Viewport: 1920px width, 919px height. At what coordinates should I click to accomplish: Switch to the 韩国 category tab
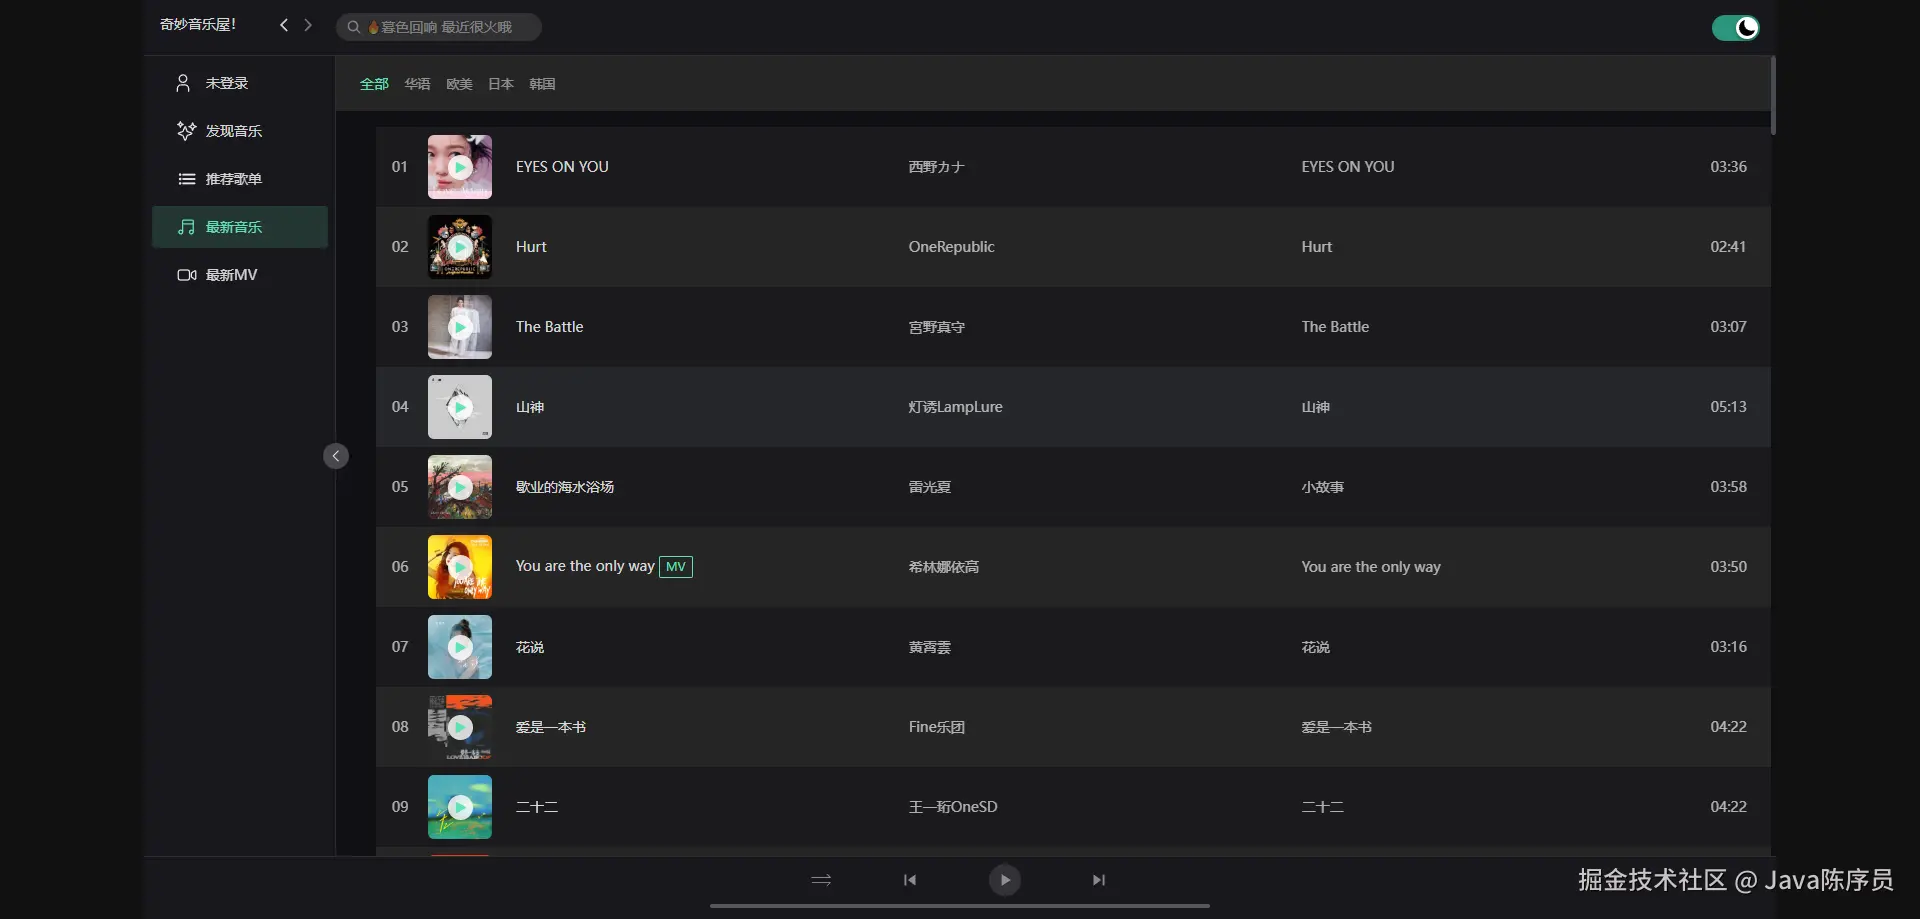(x=542, y=84)
